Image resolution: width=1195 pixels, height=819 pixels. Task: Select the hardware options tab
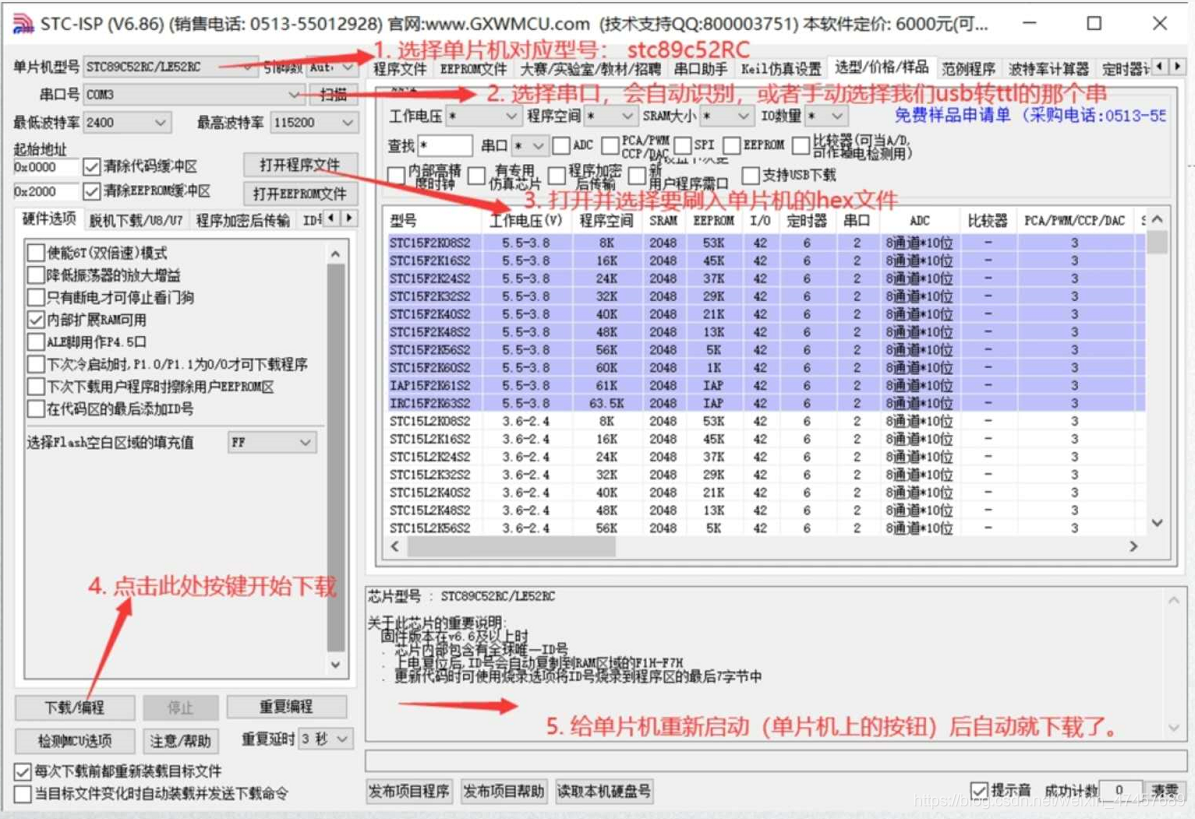point(49,219)
